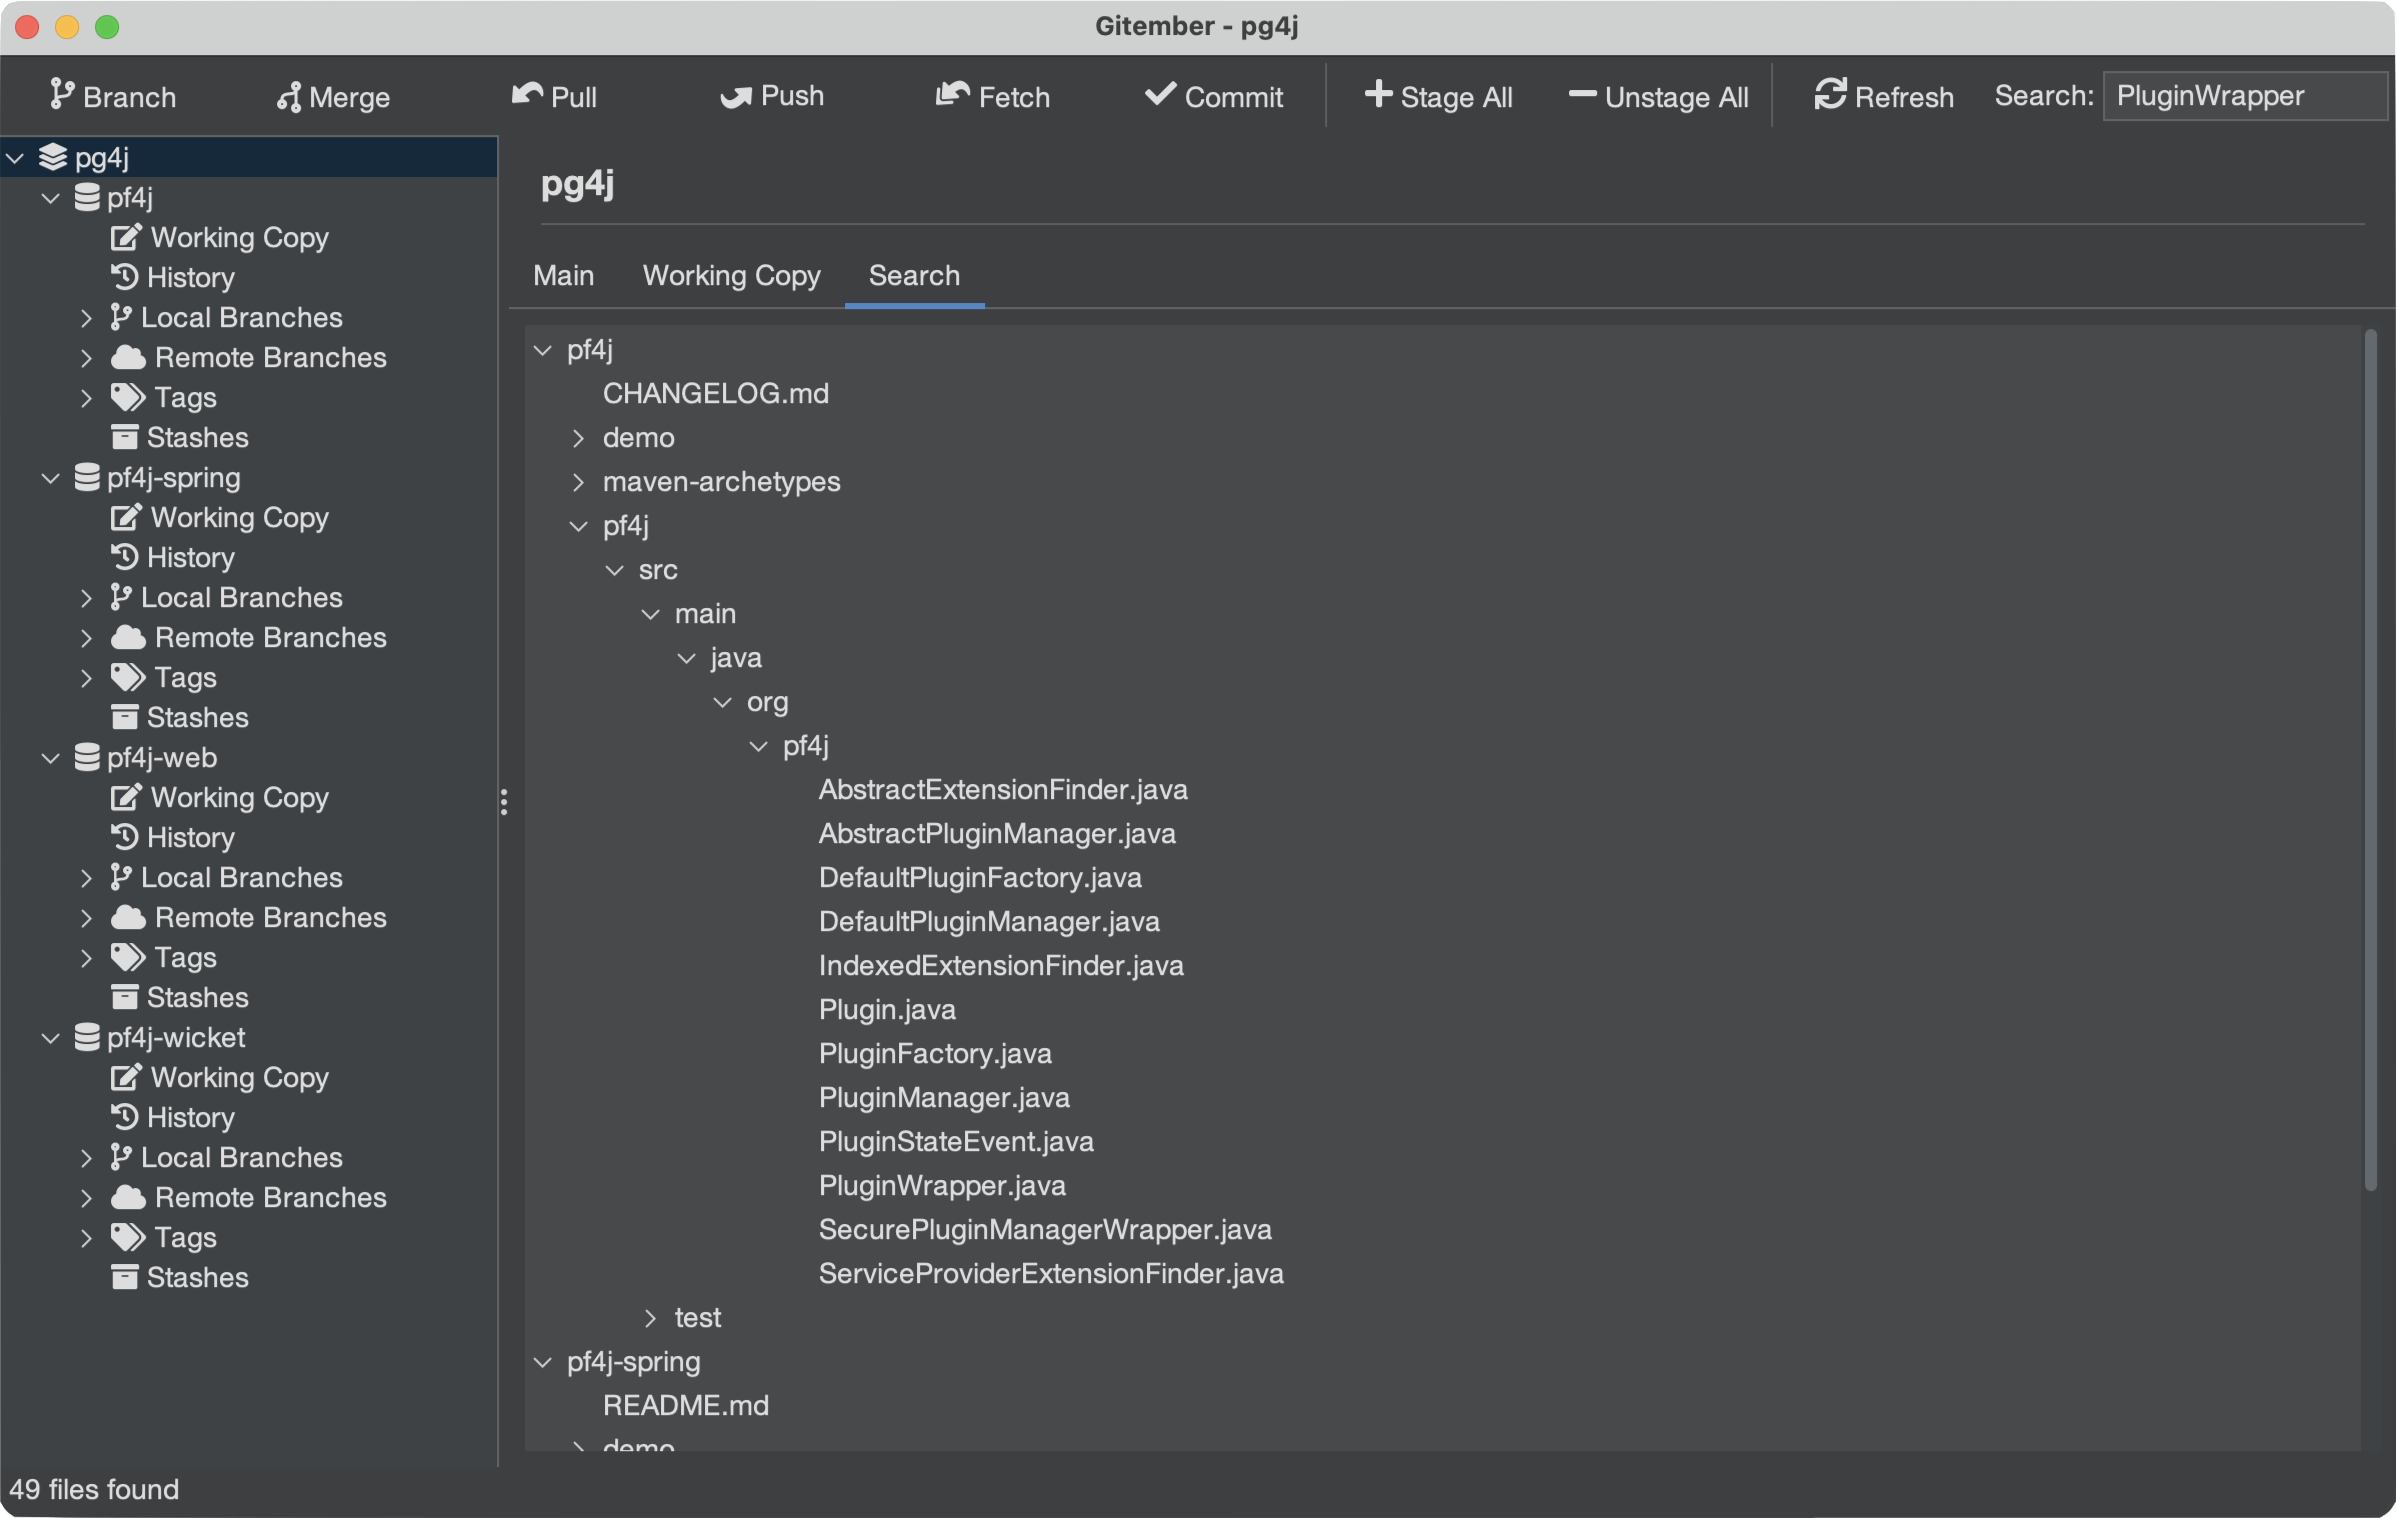Screen dimensions: 2397x1518
Task: Click the Branch toolbar icon
Action: (62, 96)
